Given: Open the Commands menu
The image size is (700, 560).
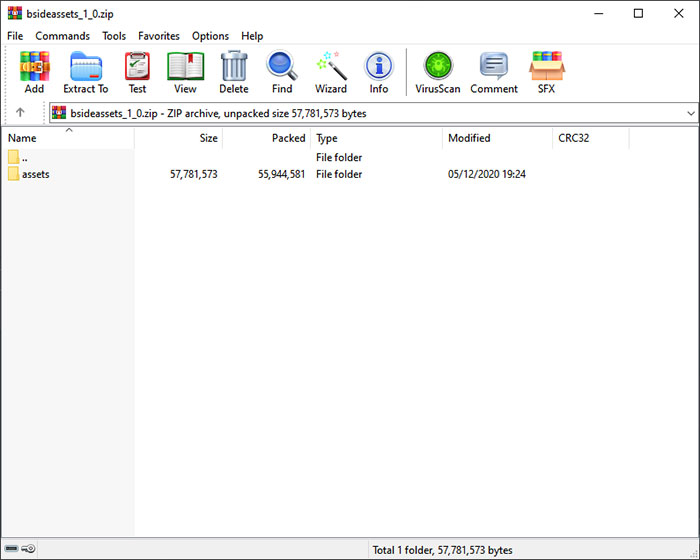Looking at the screenshot, I should coord(62,36).
